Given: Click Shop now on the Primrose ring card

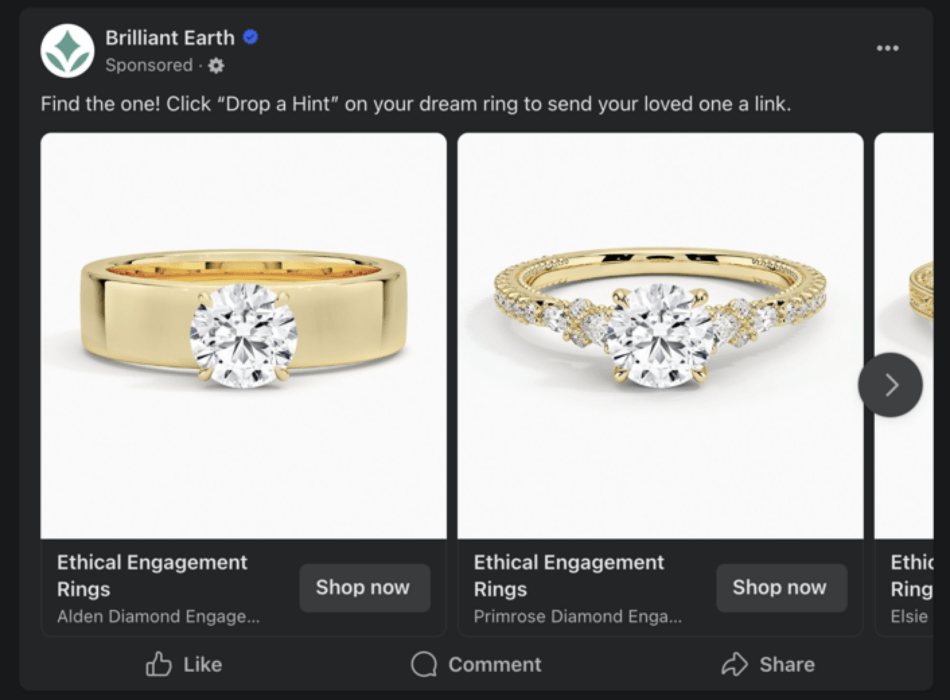Looking at the screenshot, I should (781, 587).
